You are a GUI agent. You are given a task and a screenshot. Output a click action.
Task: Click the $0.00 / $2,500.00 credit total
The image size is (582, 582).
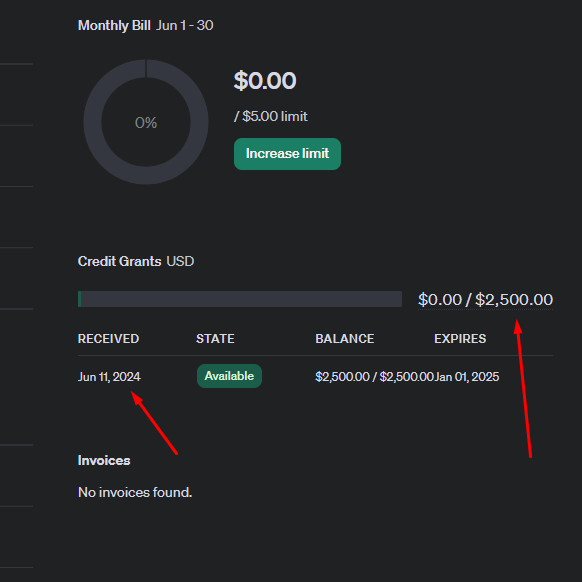(485, 300)
